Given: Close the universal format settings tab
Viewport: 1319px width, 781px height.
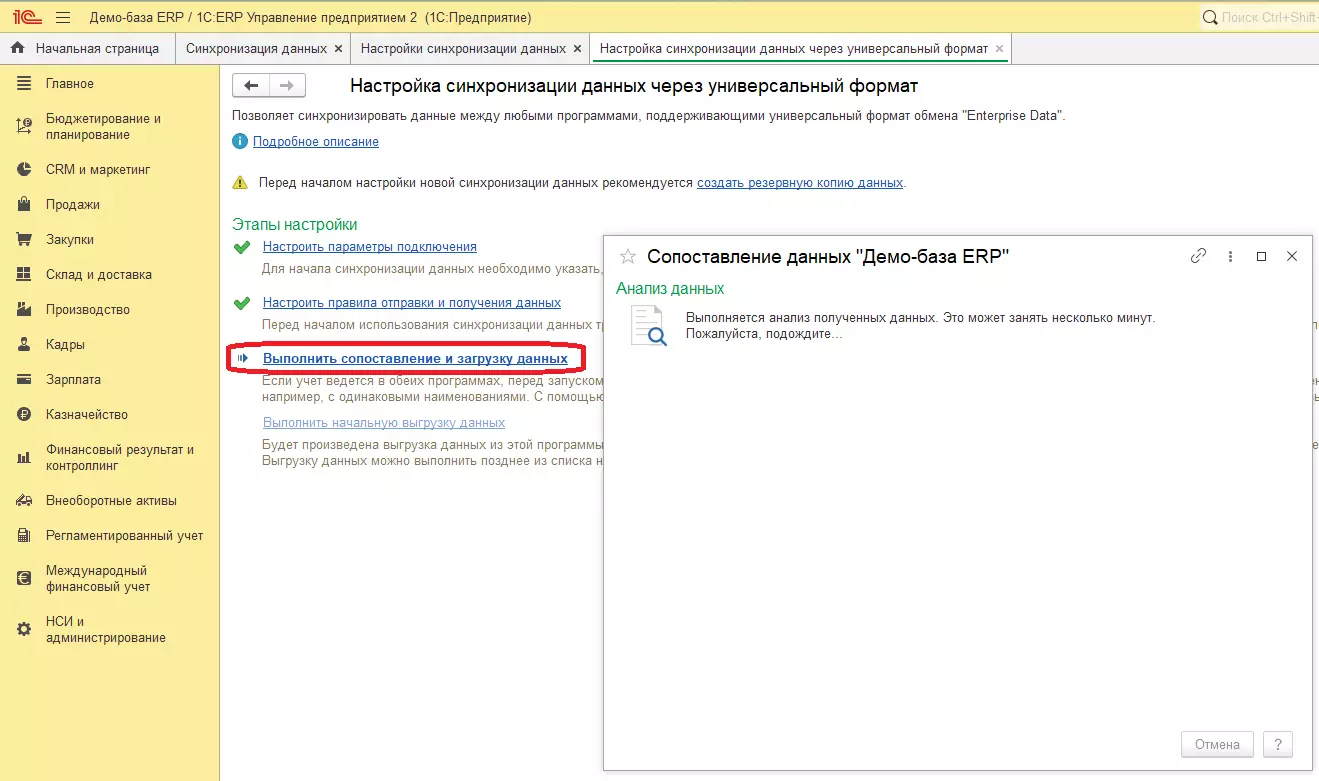Looking at the screenshot, I should coord(1000,48).
